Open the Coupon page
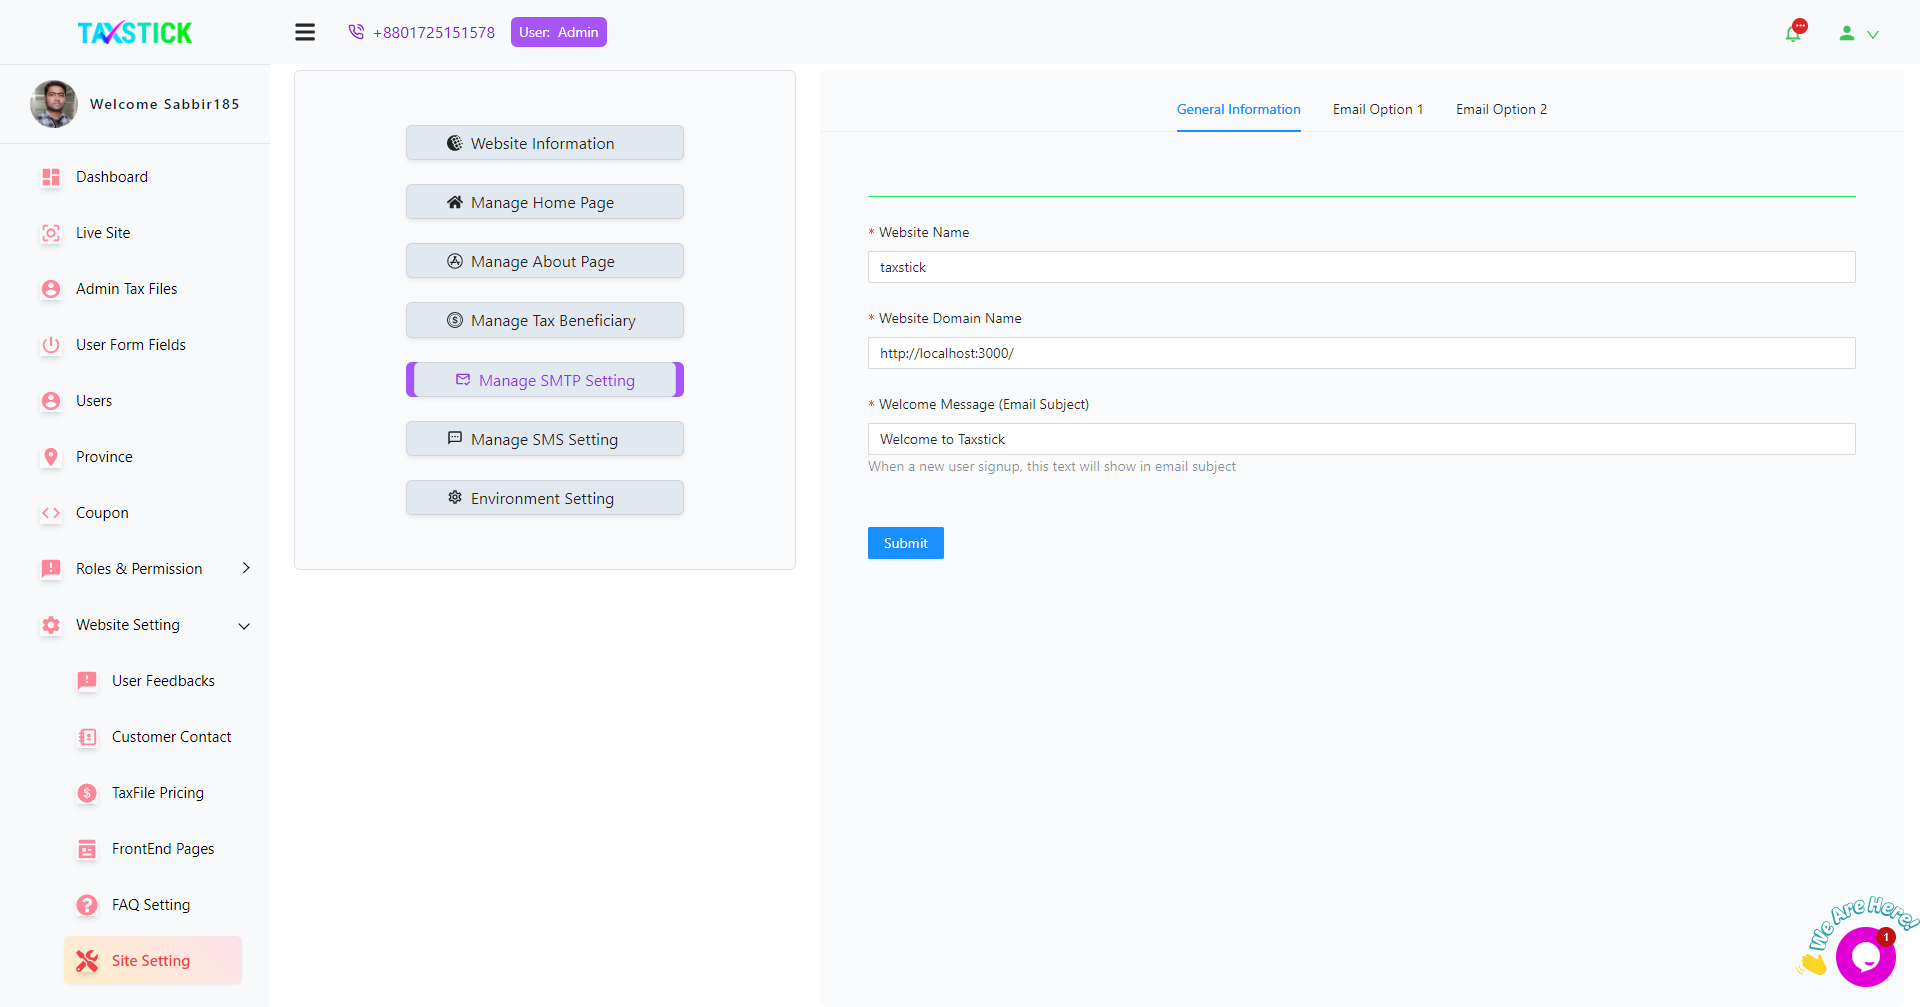This screenshot has height=1007, width=1920. point(102,513)
